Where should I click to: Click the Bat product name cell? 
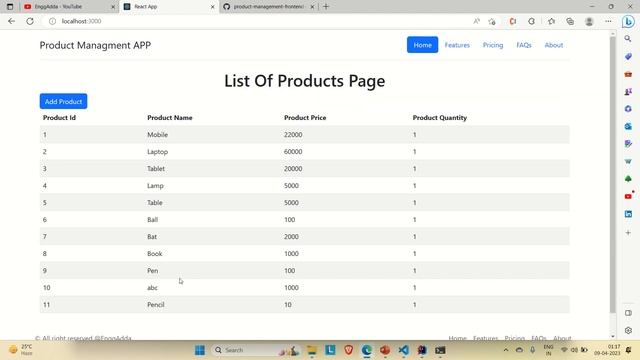[x=152, y=237]
